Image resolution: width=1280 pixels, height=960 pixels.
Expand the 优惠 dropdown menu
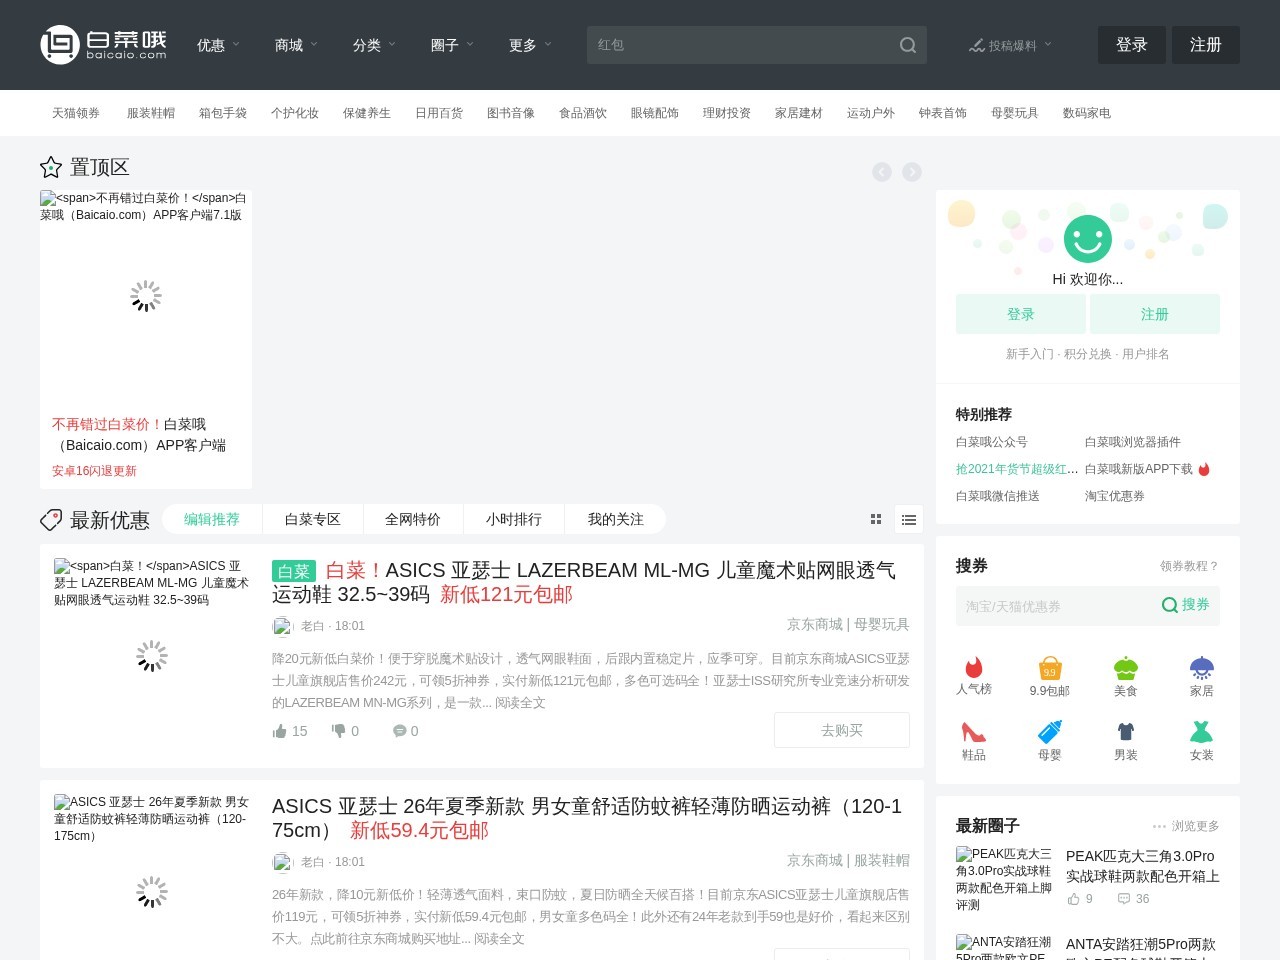(x=218, y=45)
